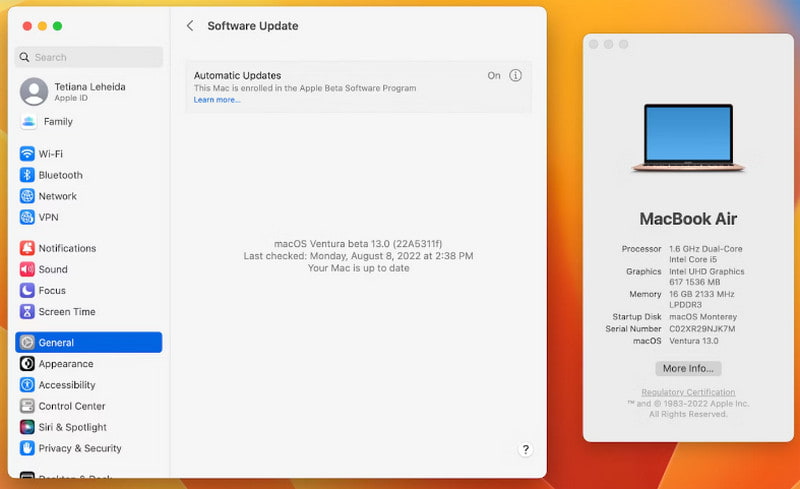Open Appearance settings pane
Screen dimensions: 800x489
pyautogui.click(x=66, y=364)
